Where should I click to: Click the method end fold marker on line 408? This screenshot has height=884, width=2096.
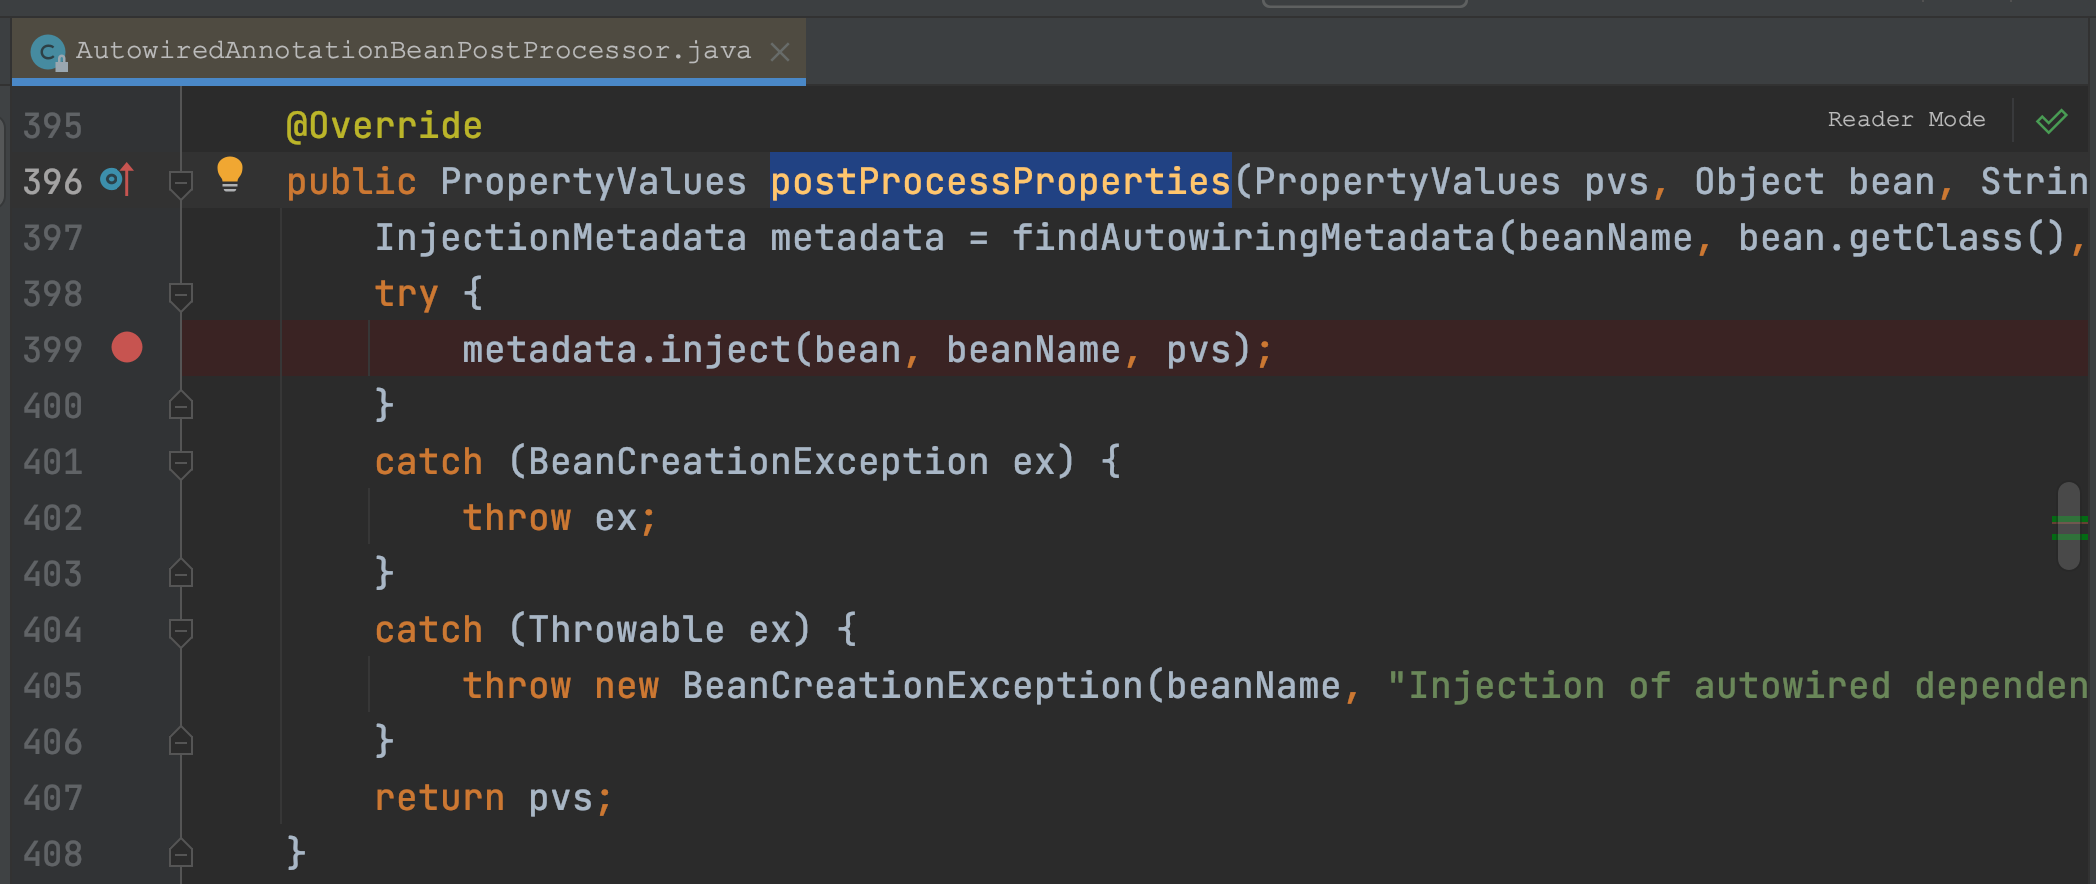(181, 853)
